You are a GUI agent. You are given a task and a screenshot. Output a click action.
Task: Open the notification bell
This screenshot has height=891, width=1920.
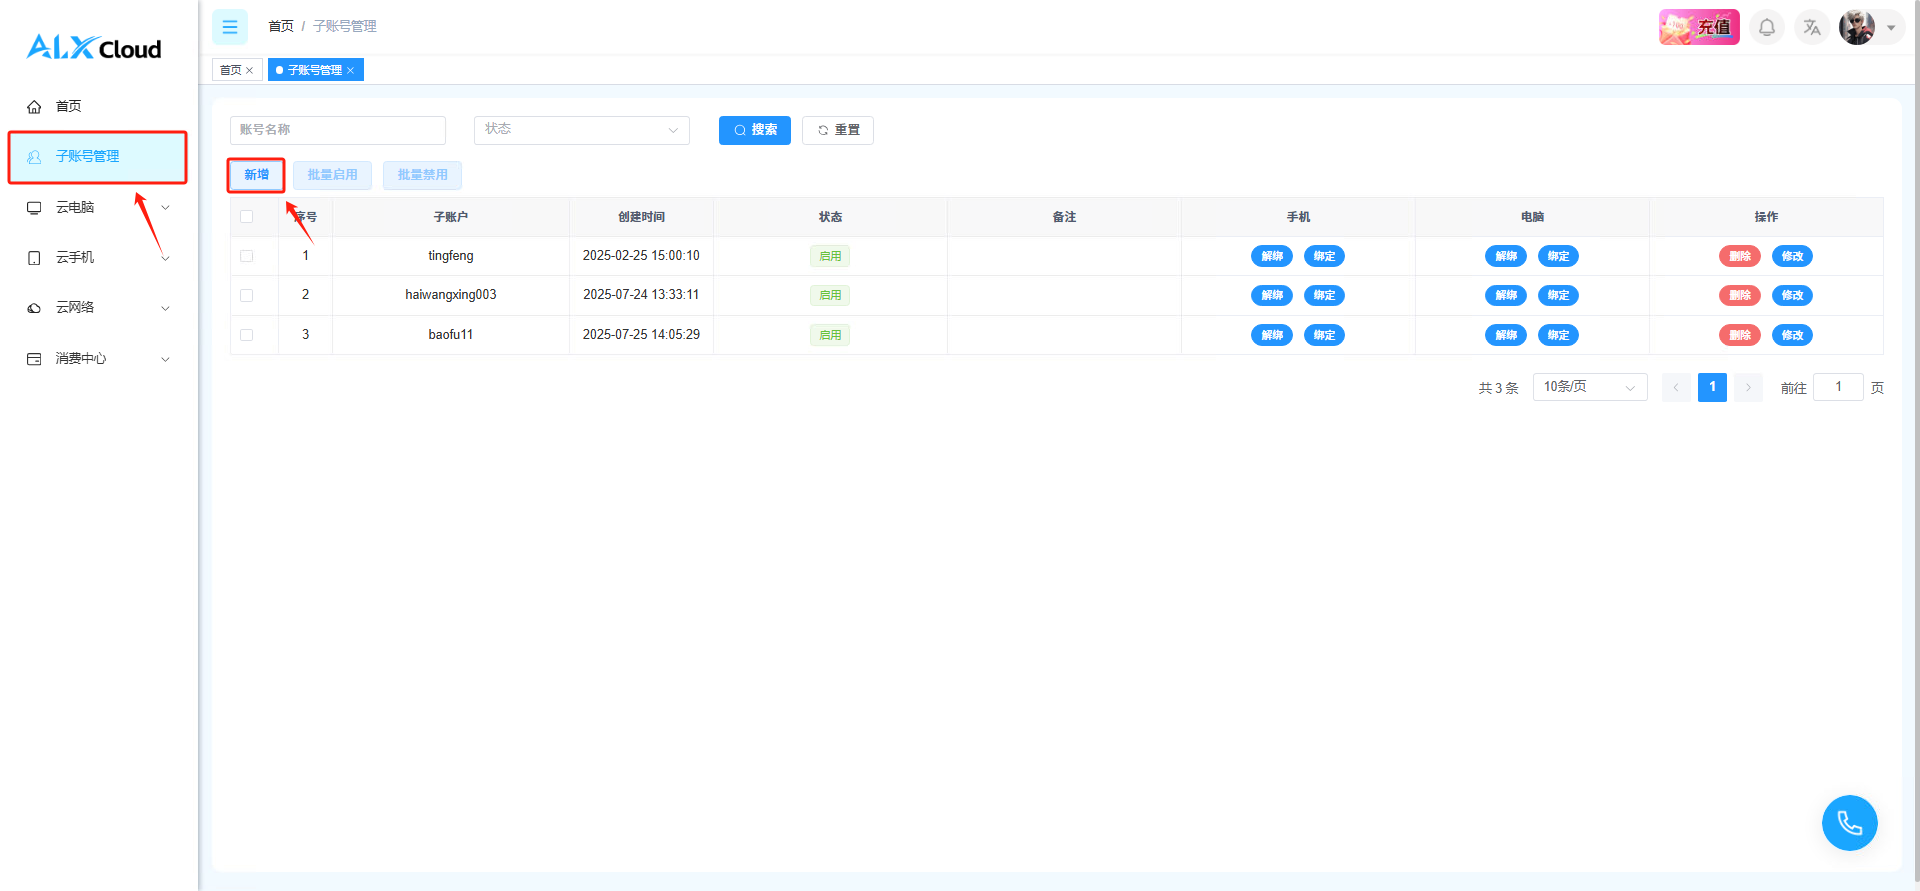(x=1767, y=27)
